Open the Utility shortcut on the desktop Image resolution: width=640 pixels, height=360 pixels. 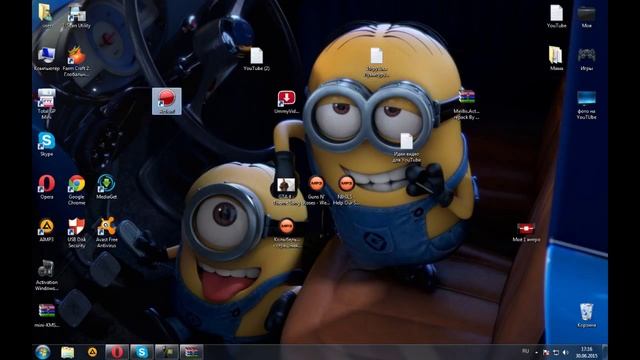[77, 16]
